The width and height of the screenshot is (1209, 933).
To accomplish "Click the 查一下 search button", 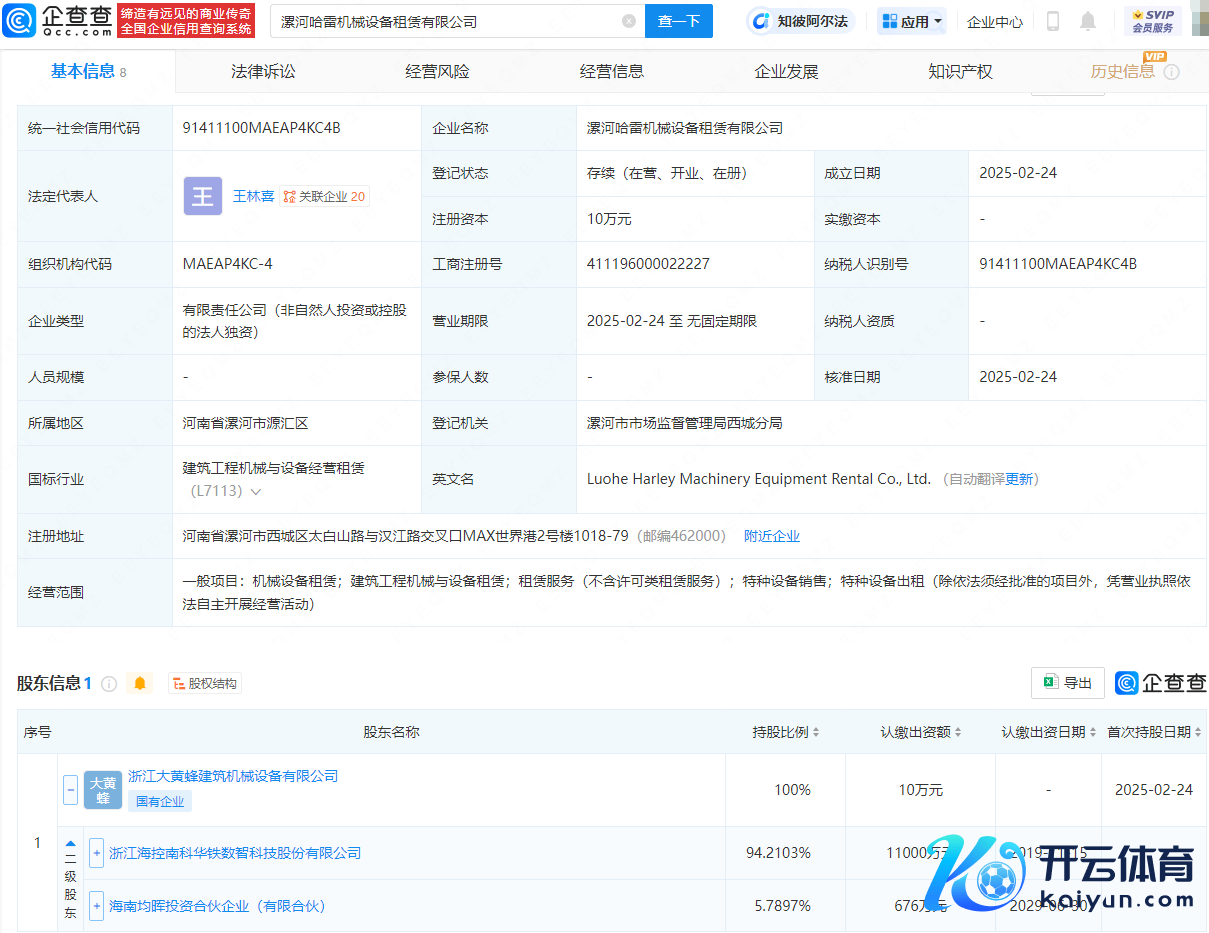I will (x=678, y=21).
